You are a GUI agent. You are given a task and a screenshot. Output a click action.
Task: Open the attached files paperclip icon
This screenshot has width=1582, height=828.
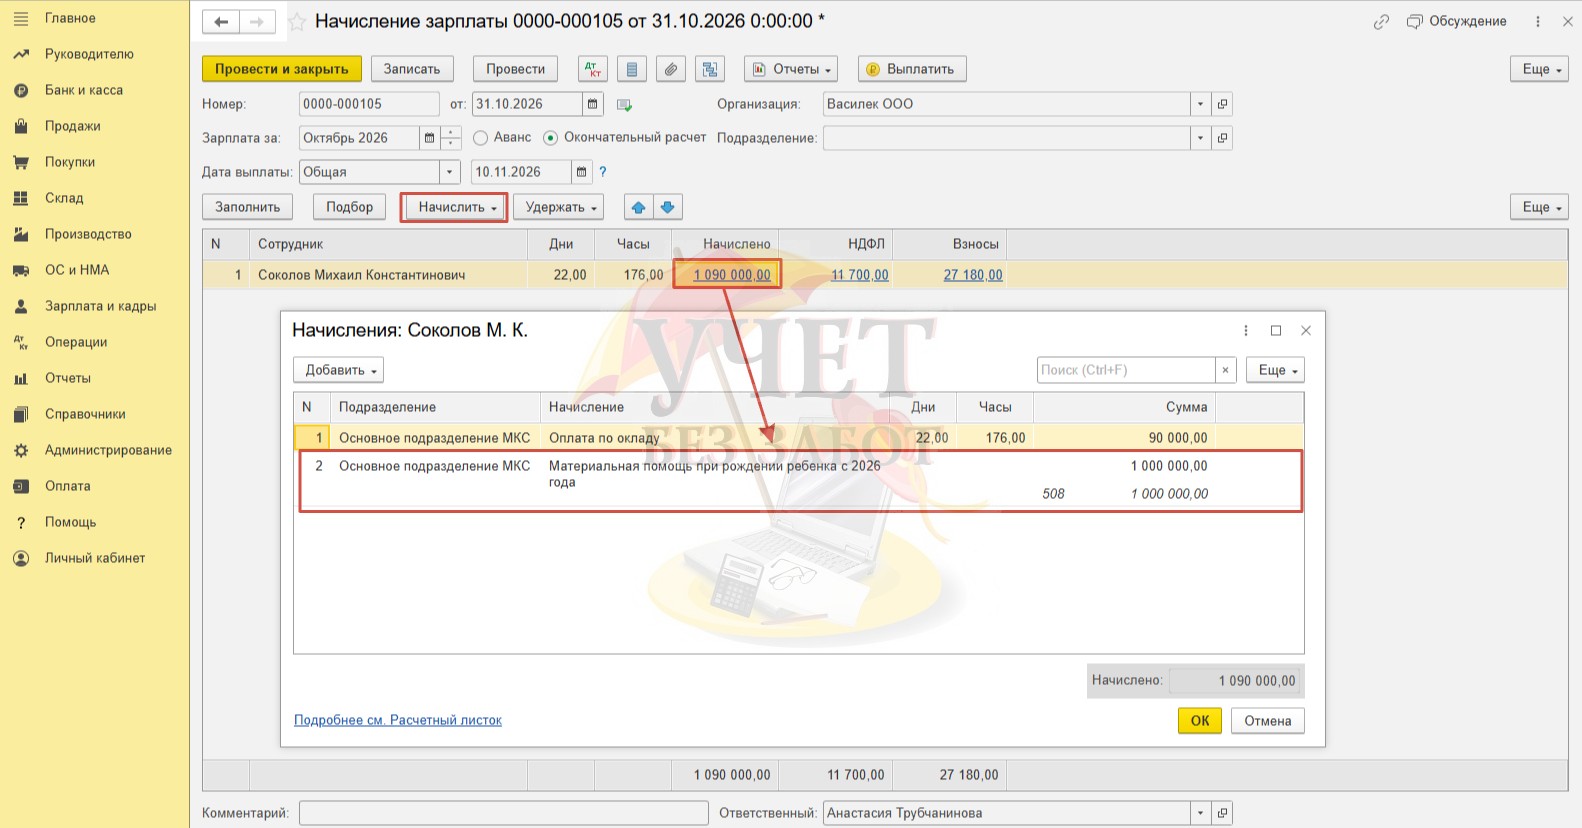pos(671,69)
